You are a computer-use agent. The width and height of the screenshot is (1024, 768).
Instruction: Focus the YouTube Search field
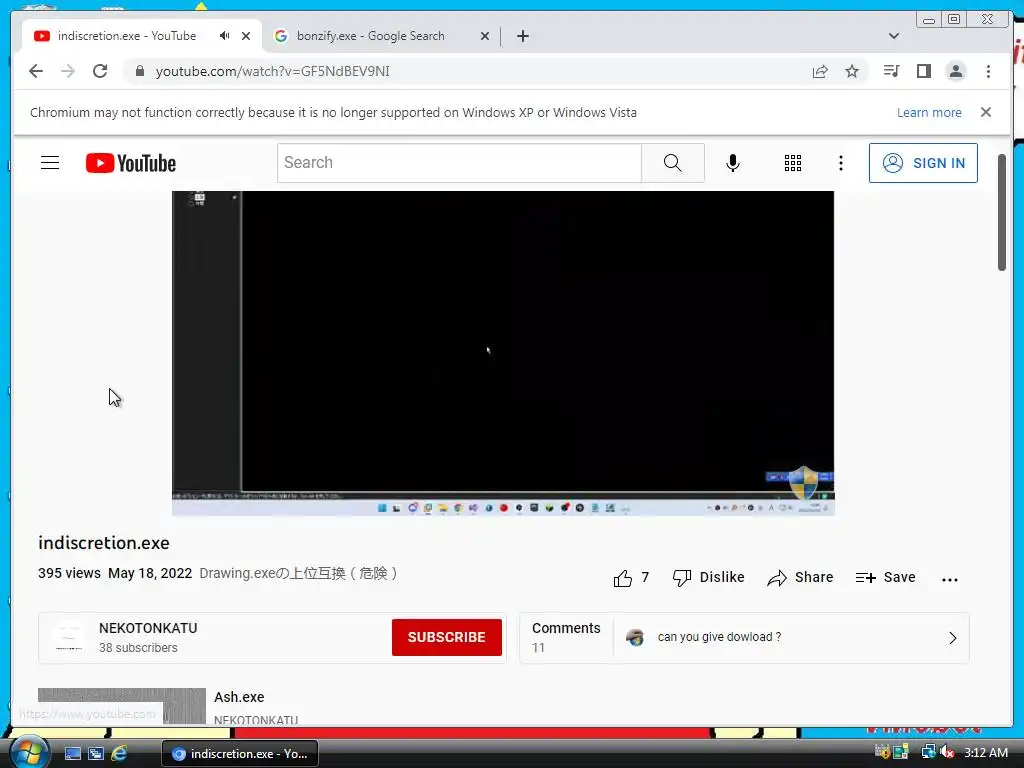[460, 163]
